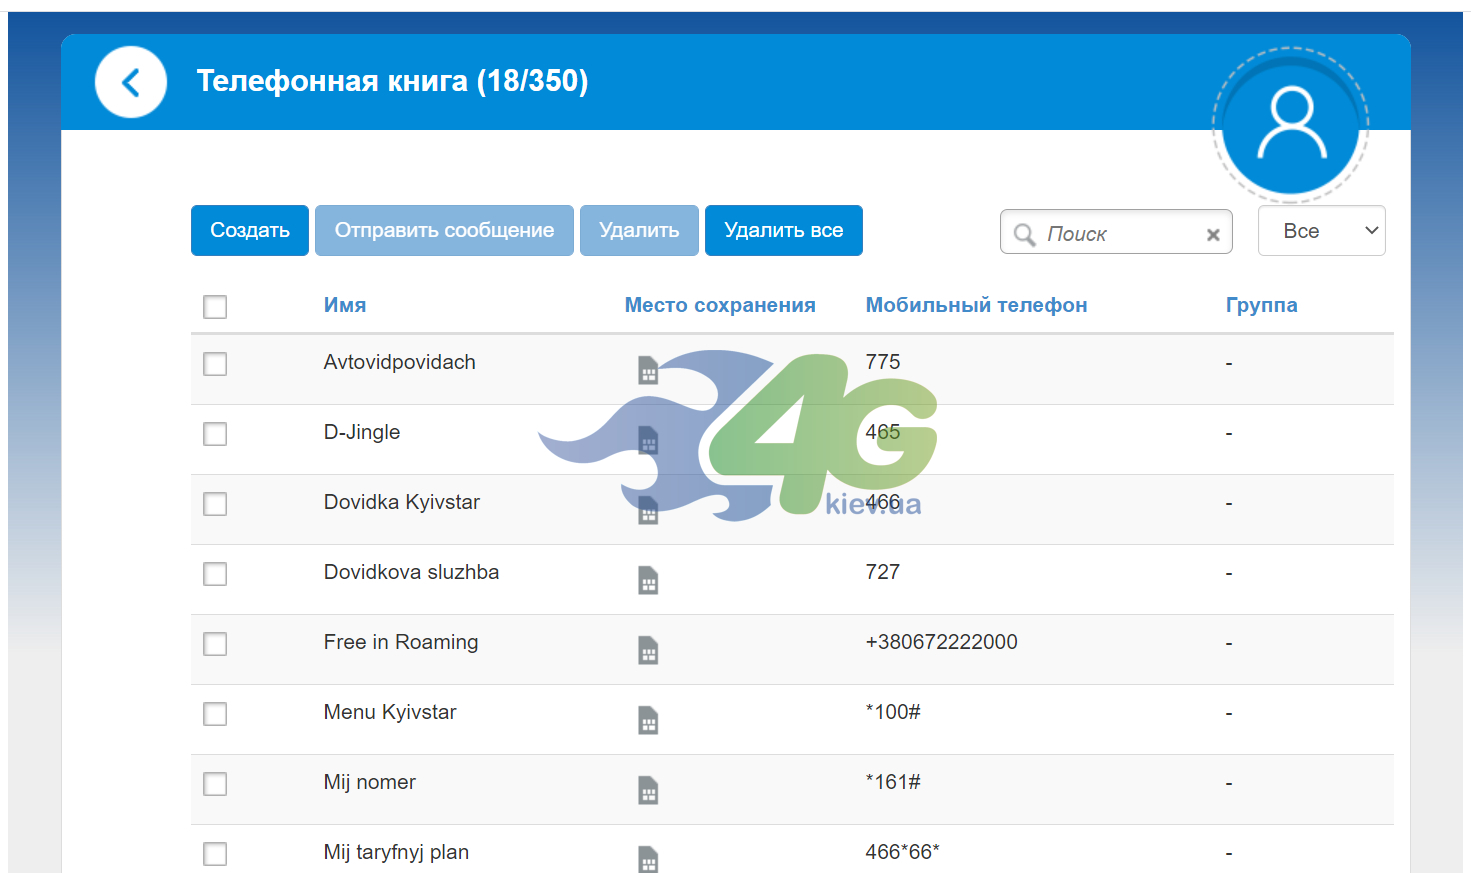Click the SIM card icon for Free in Roaming
Screen dimensions: 1471x873
[x=648, y=650]
